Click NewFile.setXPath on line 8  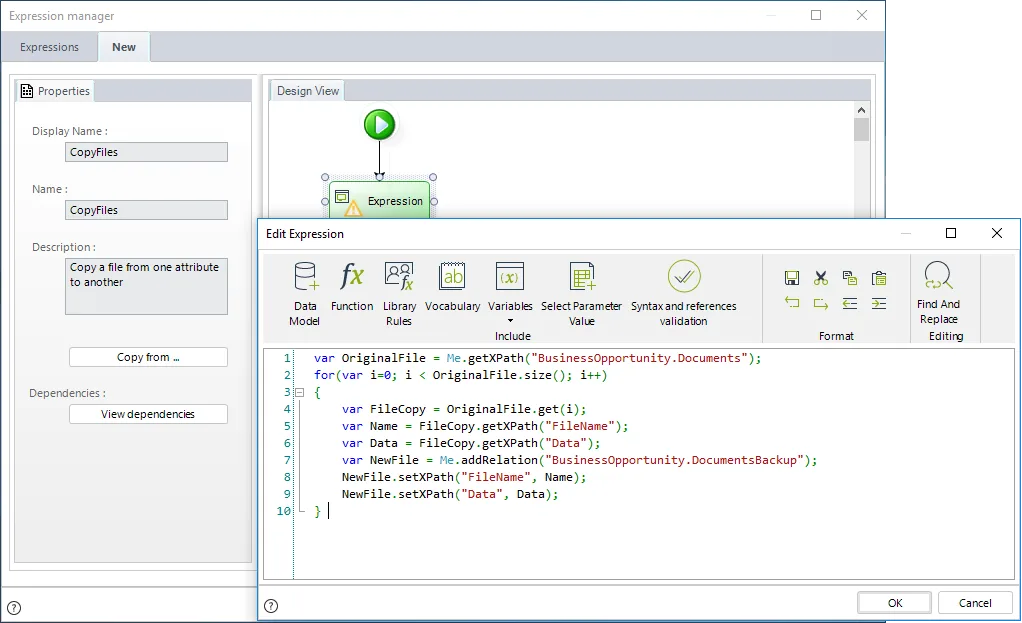click(x=398, y=477)
